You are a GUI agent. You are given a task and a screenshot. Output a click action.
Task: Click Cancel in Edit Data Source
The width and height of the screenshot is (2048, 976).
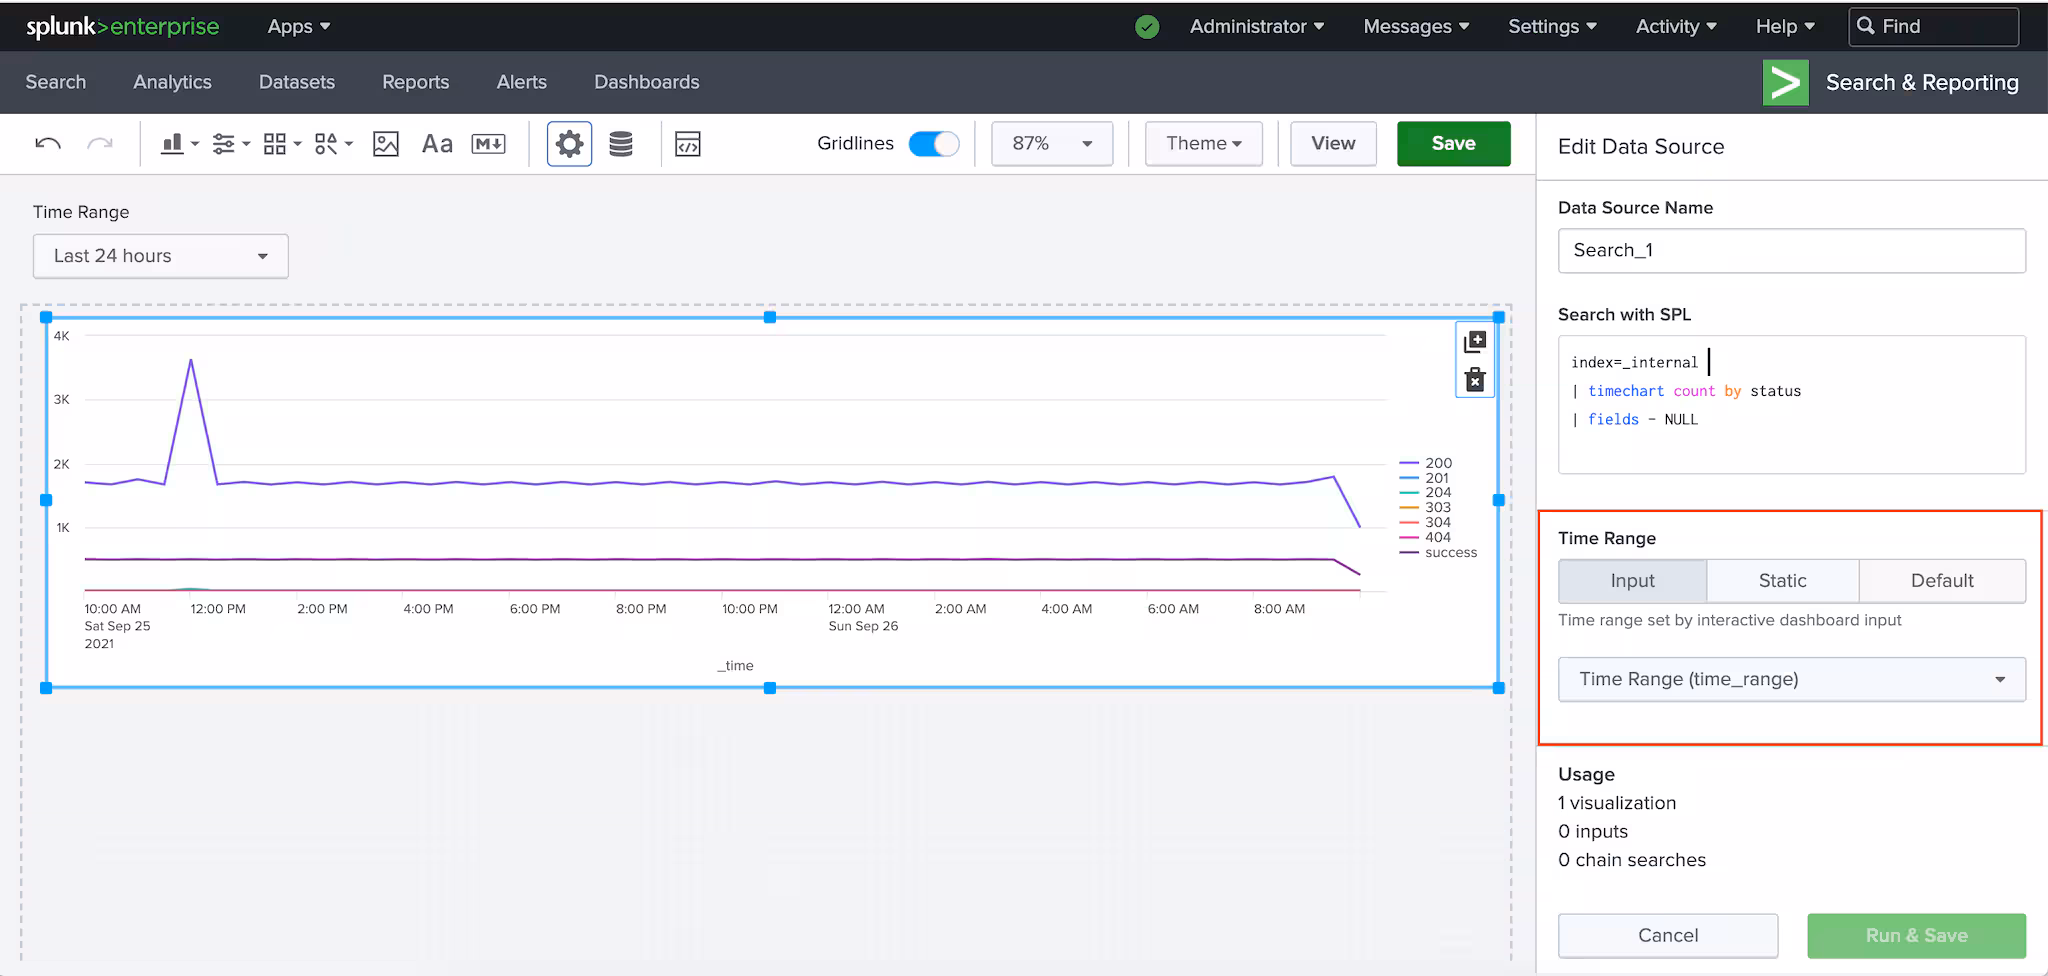(x=1667, y=935)
